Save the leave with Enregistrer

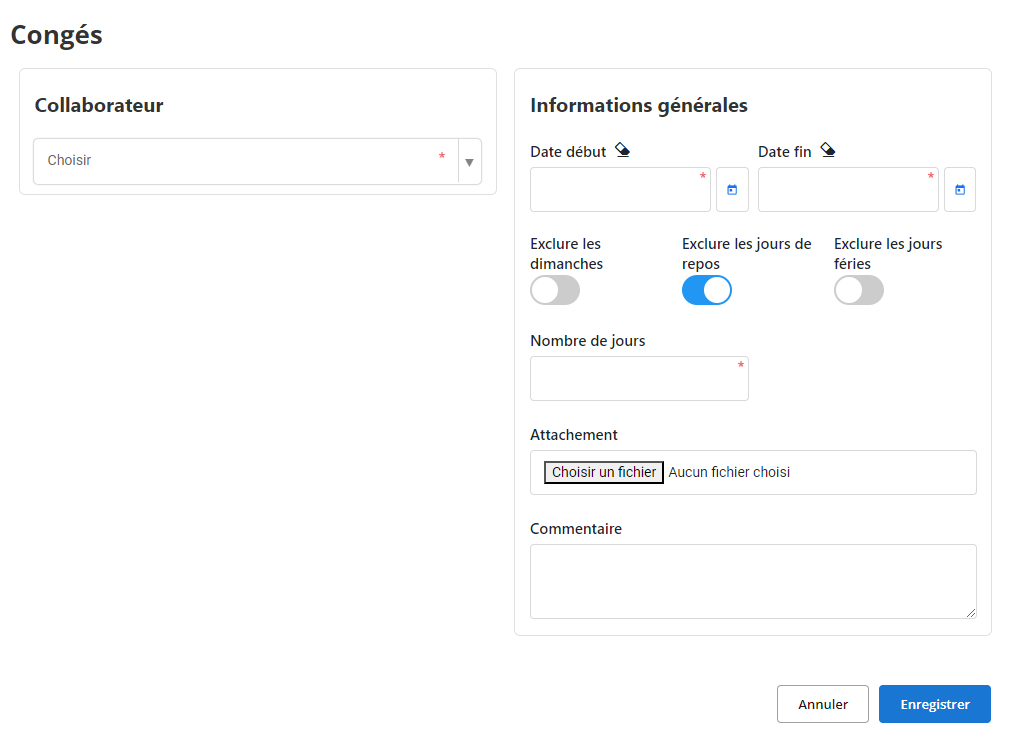pos(934,704)
